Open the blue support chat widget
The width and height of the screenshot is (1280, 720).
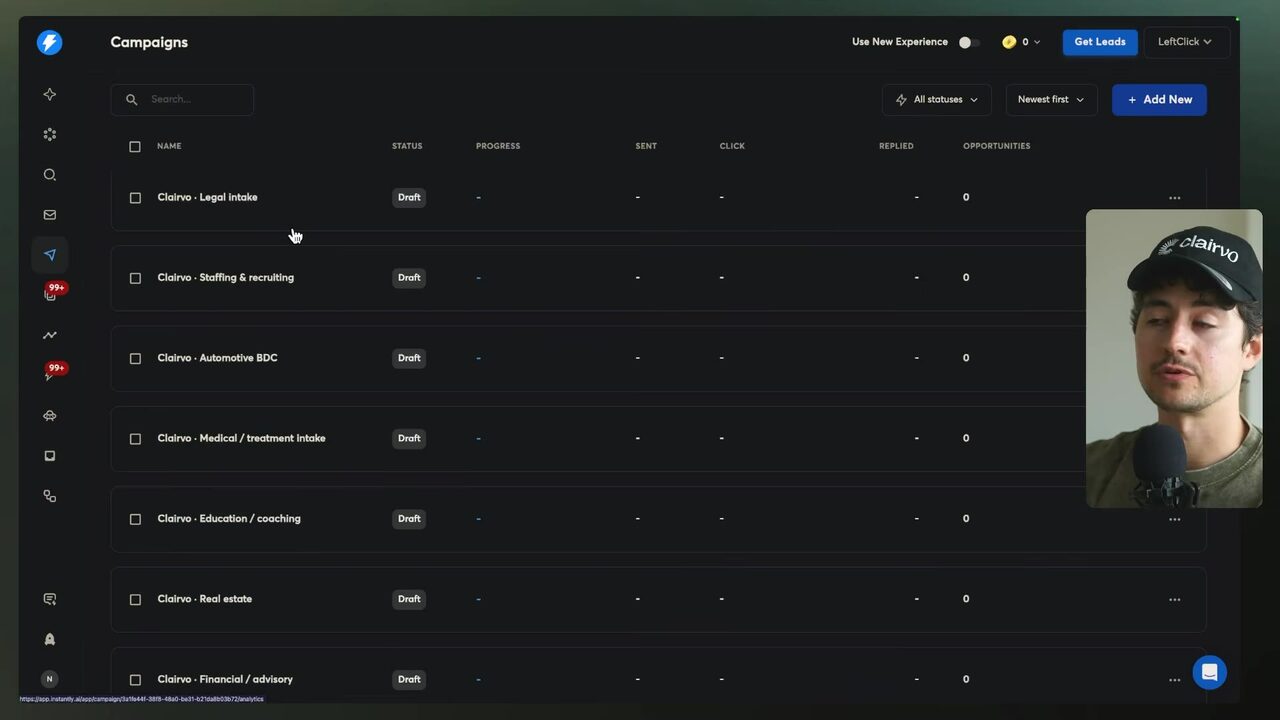[1209, 672]
